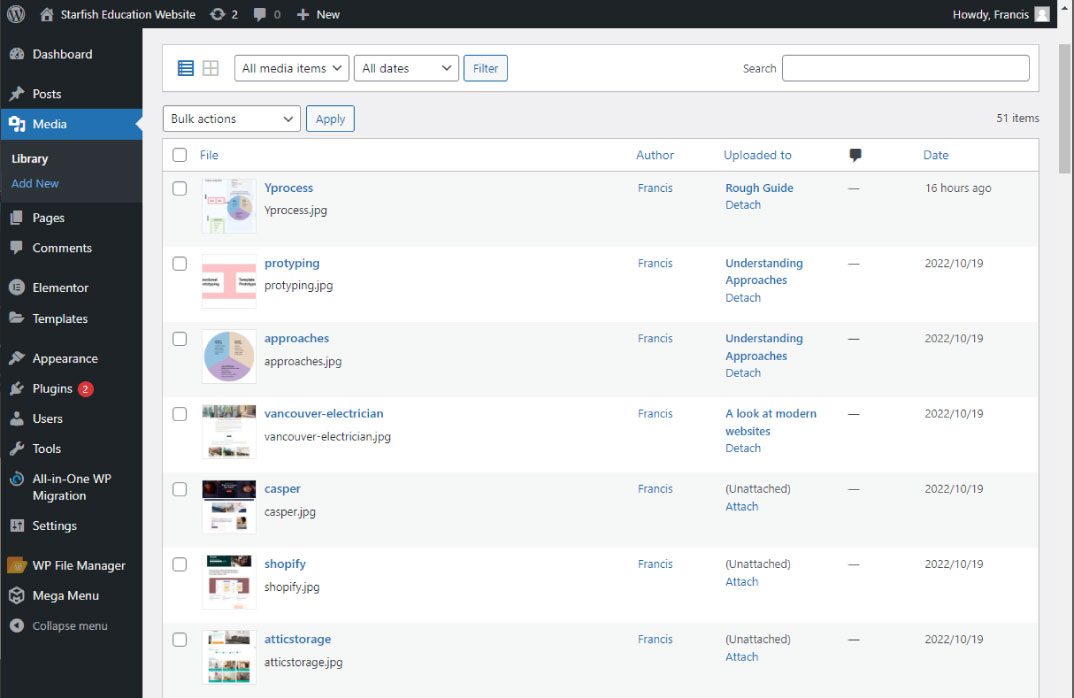Check the box for Yprocess file

click(x=180, y=188)
